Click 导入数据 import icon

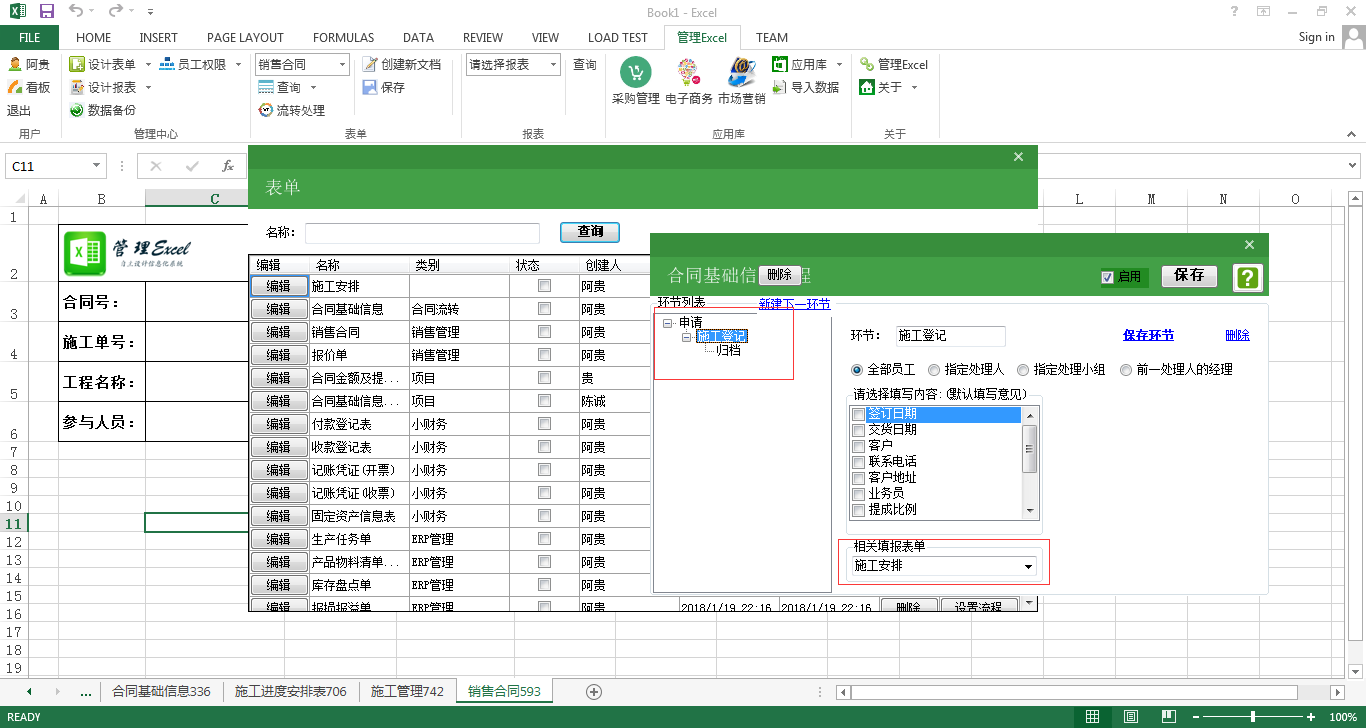pyautogui.click(x=779, y=87)
